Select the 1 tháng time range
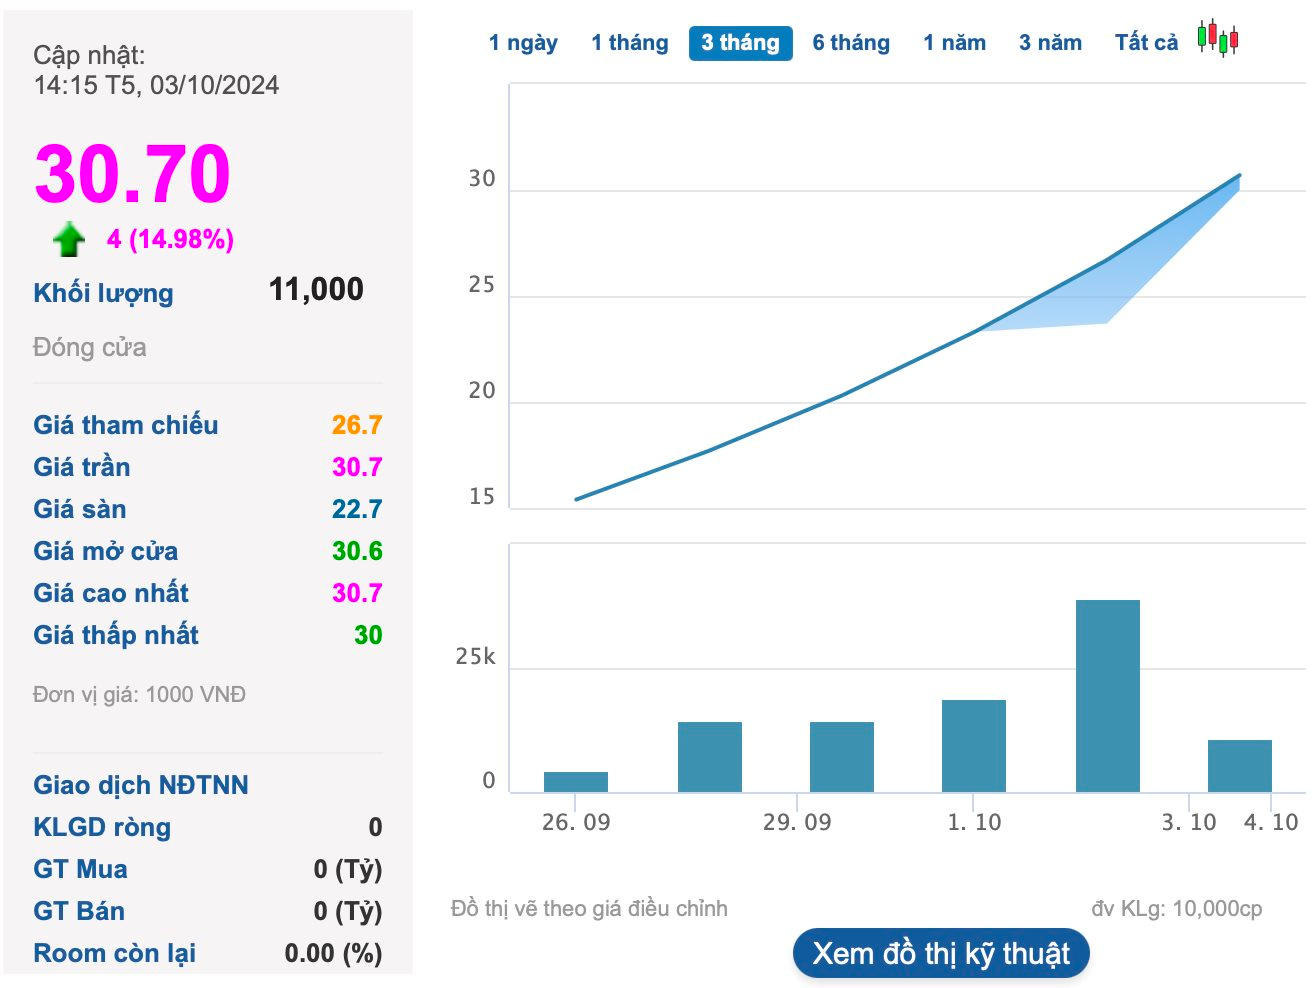Image resolution: width=1312 pixels, height=988 pixels. coord(629,43)
